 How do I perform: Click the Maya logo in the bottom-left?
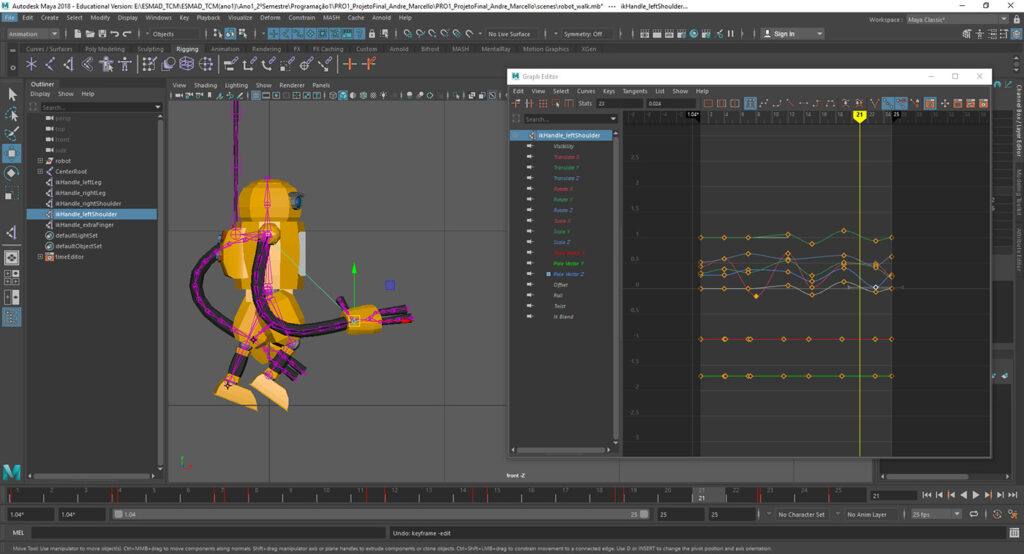tap(12, 471)
